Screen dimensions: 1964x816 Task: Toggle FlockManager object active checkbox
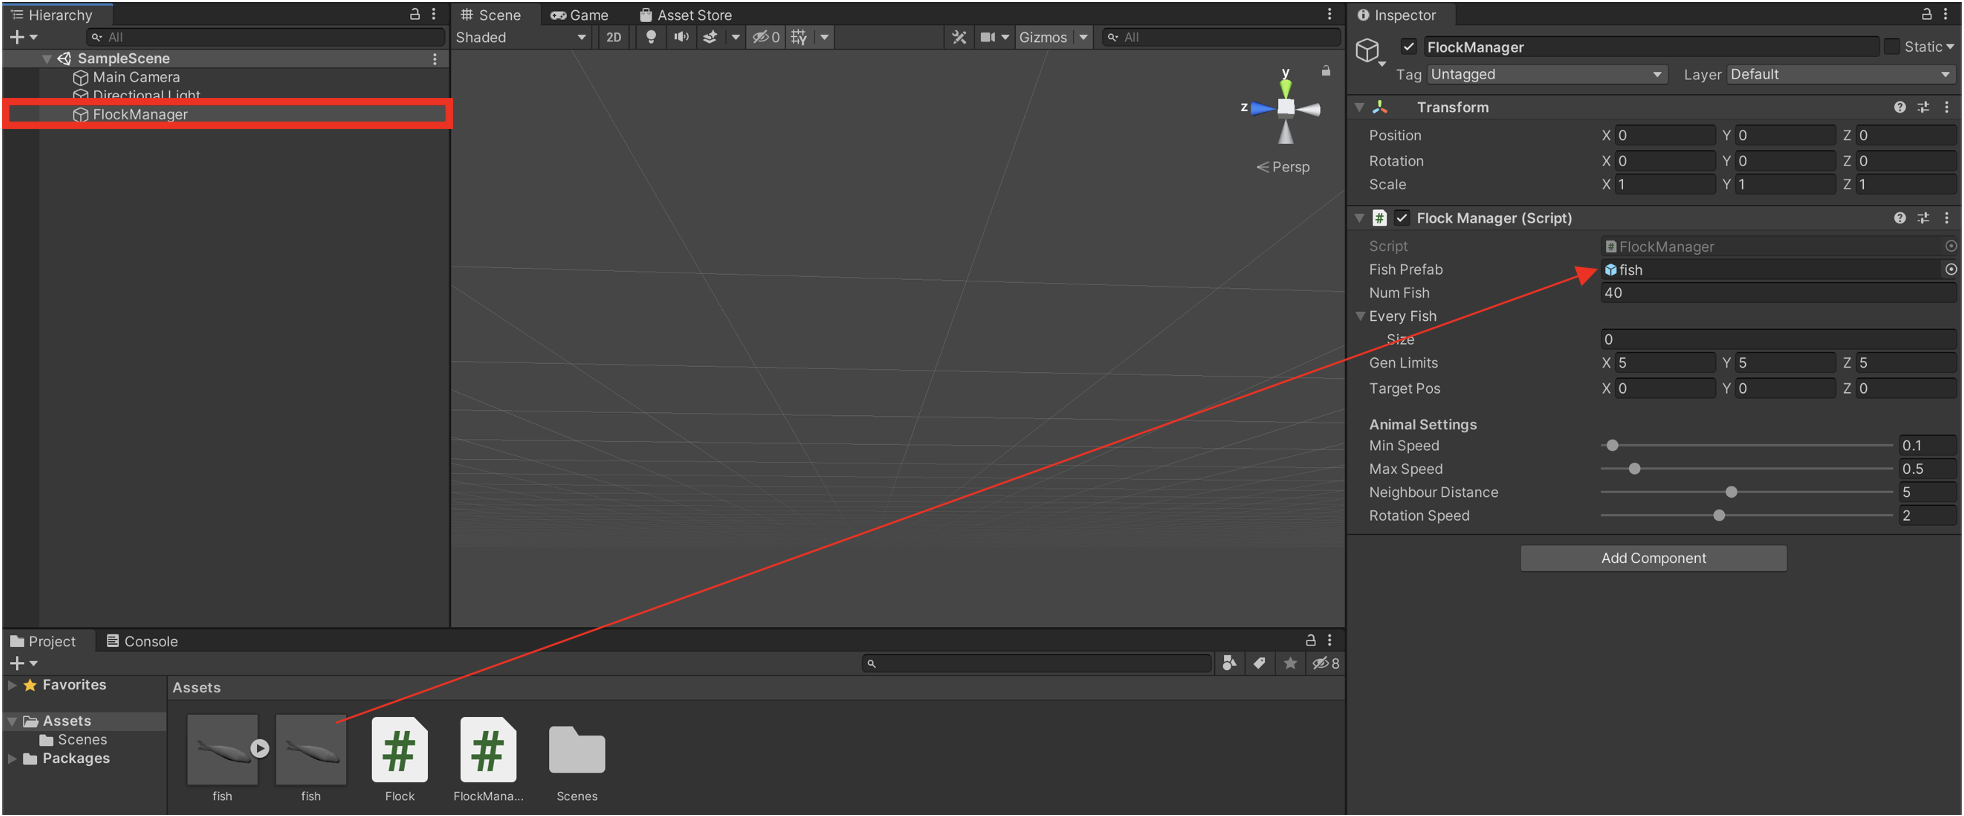[x=1408, y=47]
